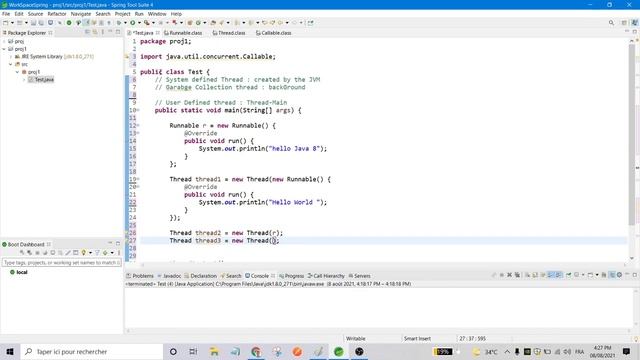The image size is (640, 360).
Task: Open the File menu
Action: point(6,14)
